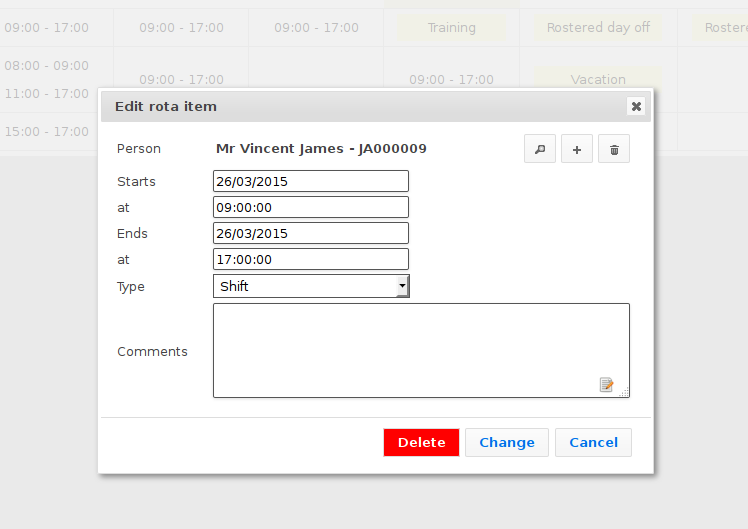Image resolution: width=748 pixels, height=529 pixels.
Task: Close the Edit rota item dialog
Action: (x=635, y=106)
